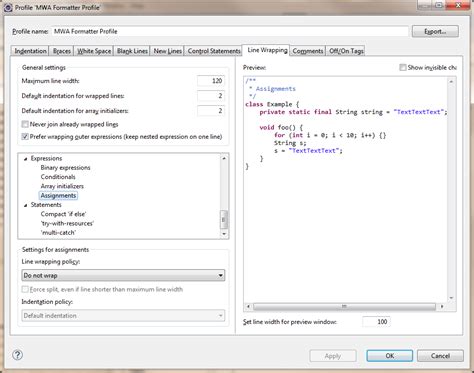
Task: Click the Profile name field
Action: (230, 31)
